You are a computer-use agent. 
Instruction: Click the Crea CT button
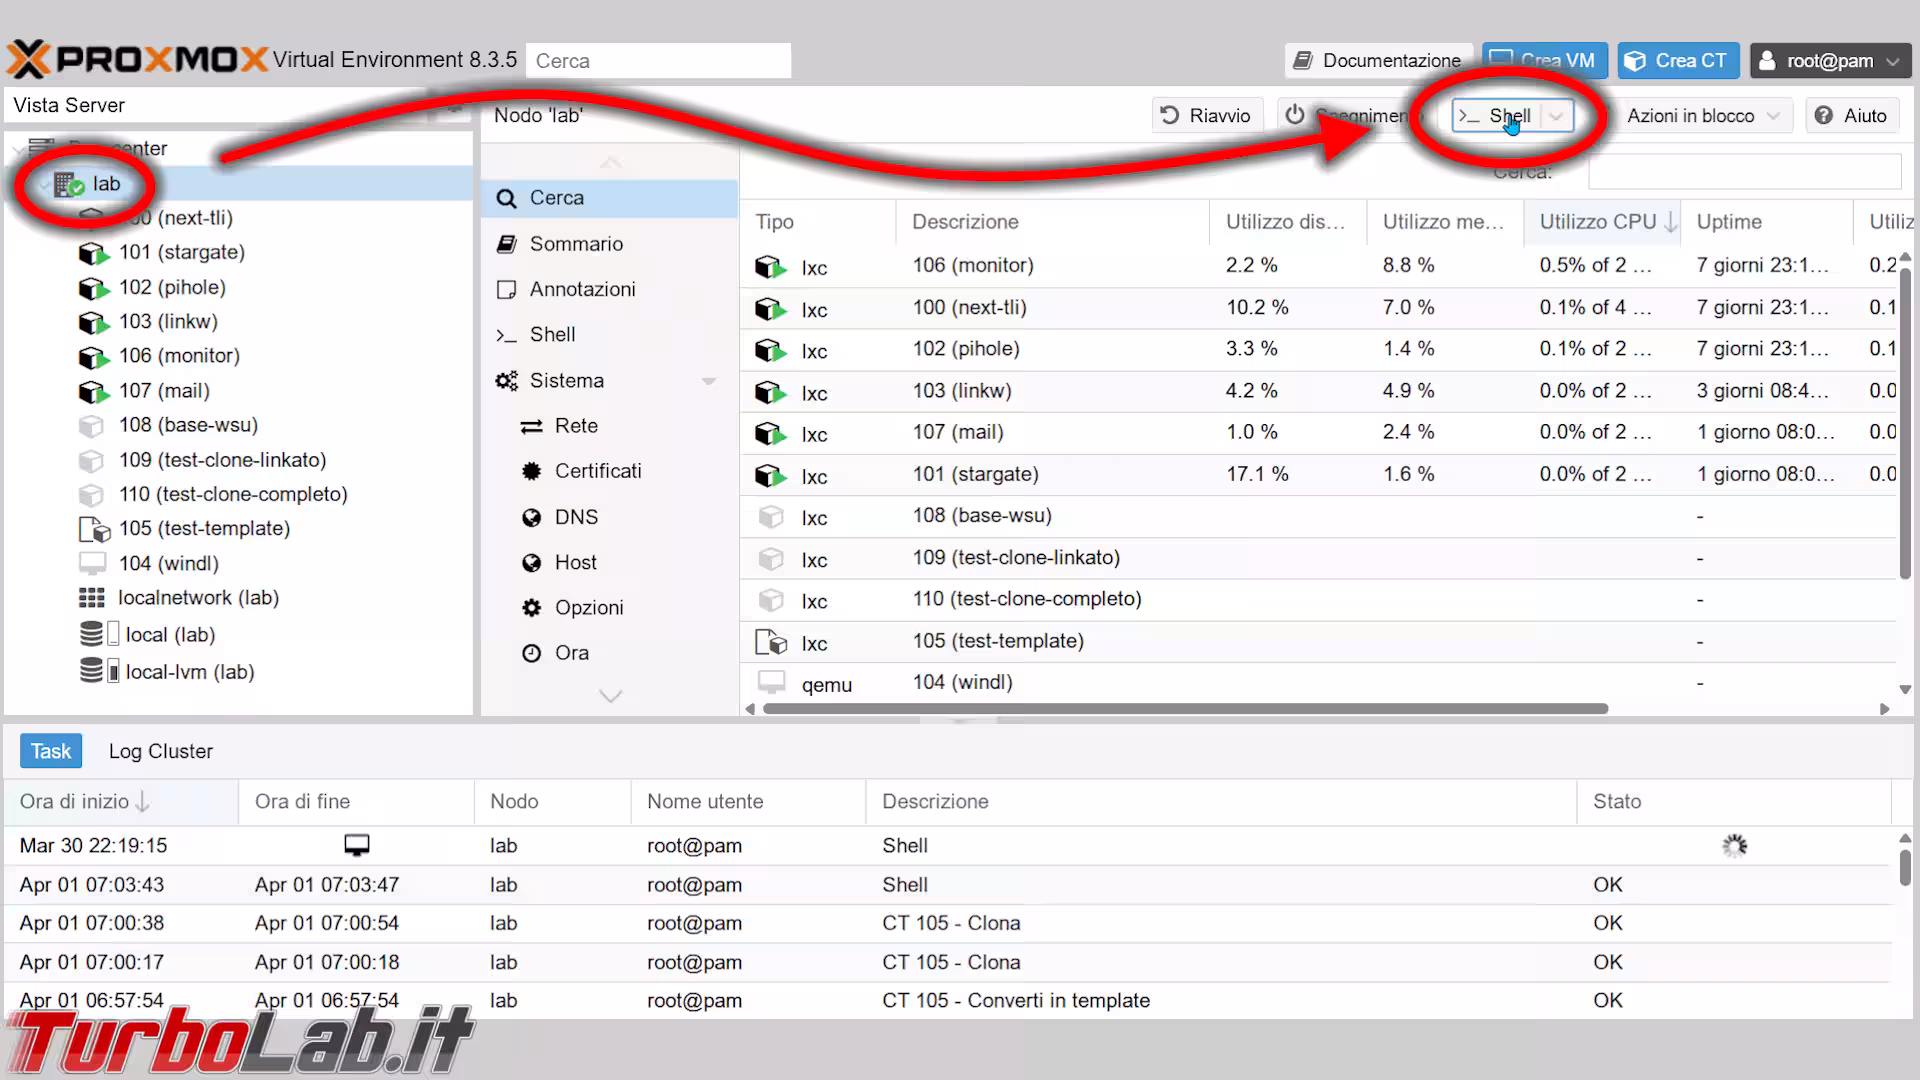point(1677,61)
